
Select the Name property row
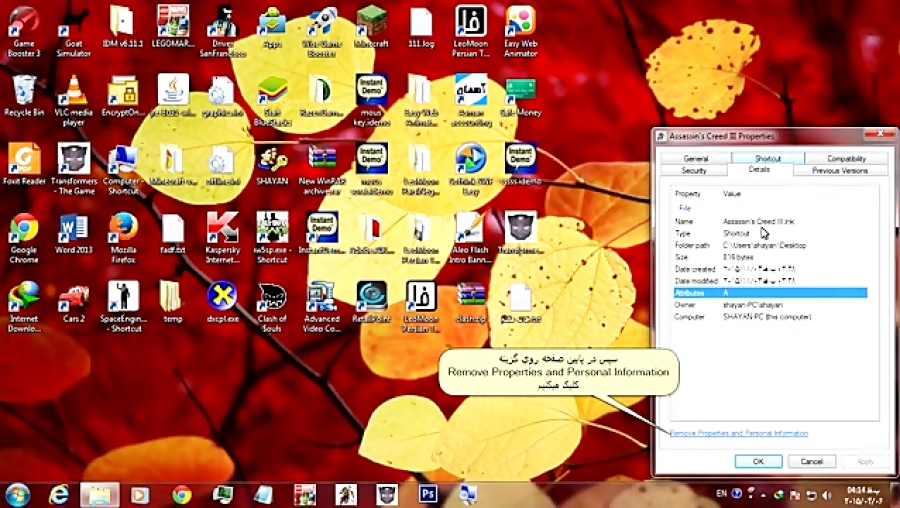click(770, 222)
